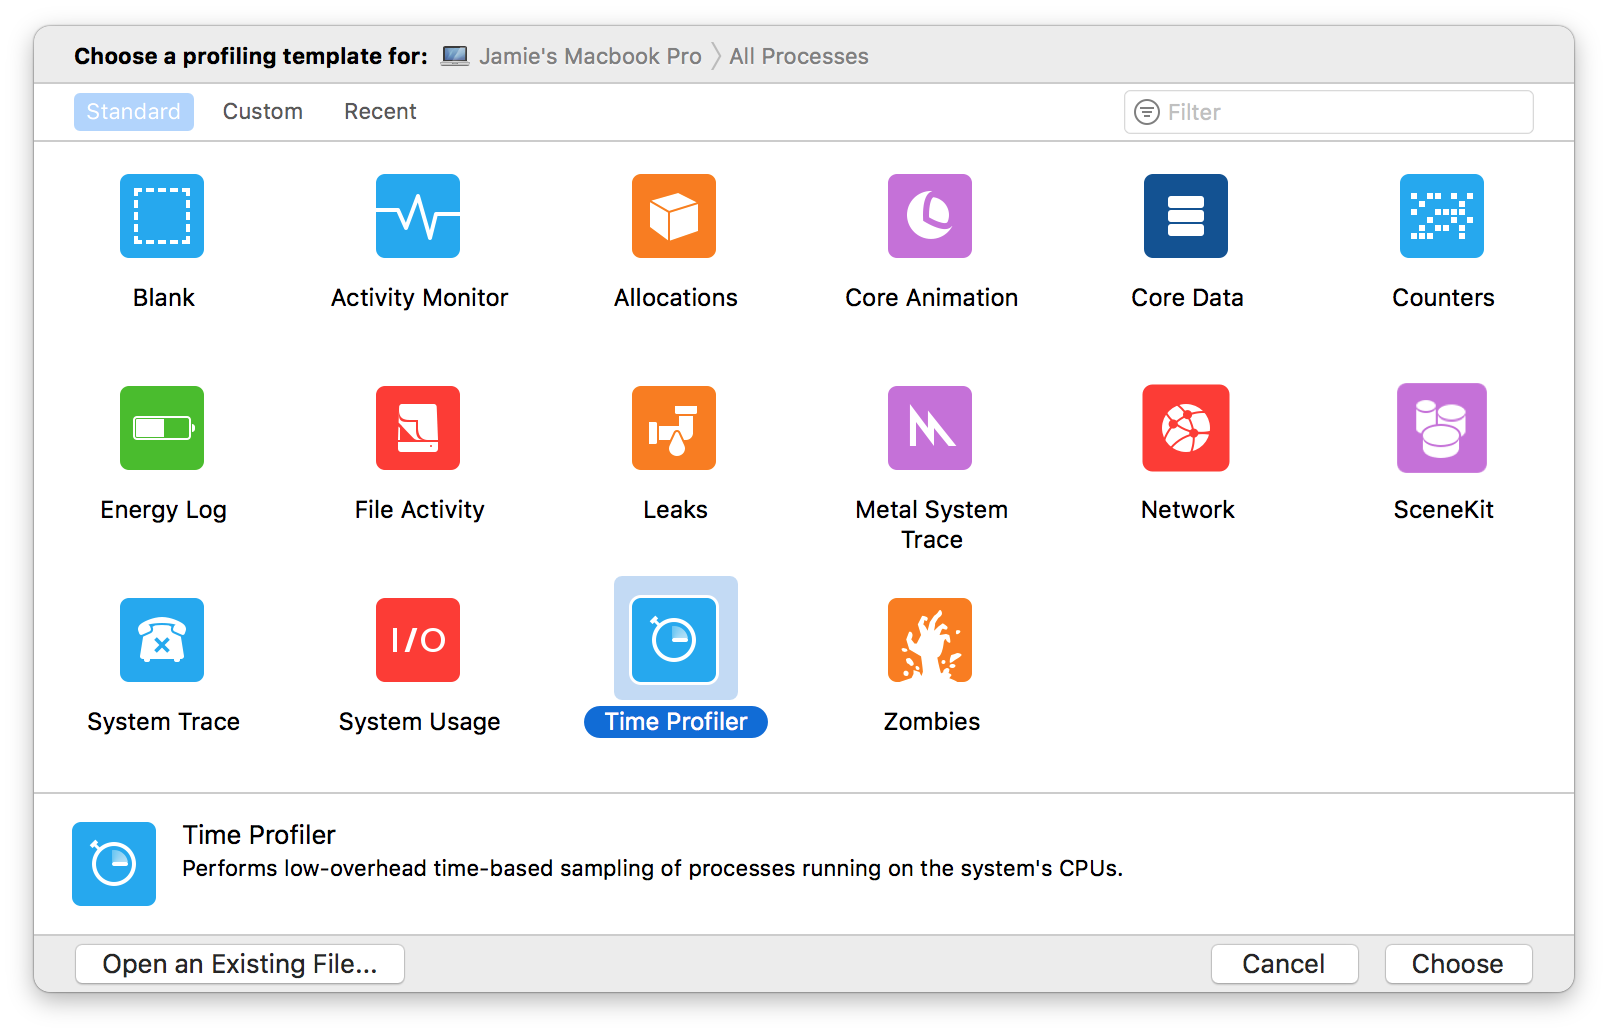Choose the Network template icon
1608x1034 pixels.
(1186, 428)
